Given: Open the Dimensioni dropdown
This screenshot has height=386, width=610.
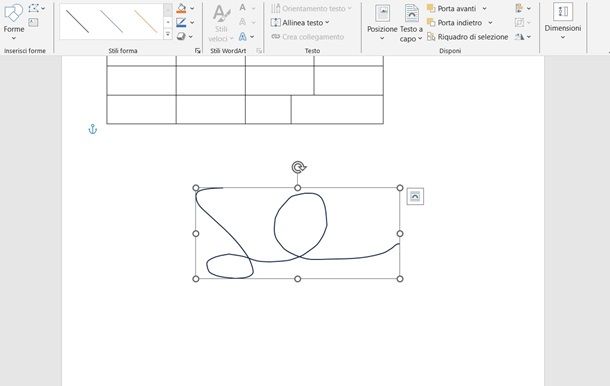Looking at the screenshot, I should 563,21.
